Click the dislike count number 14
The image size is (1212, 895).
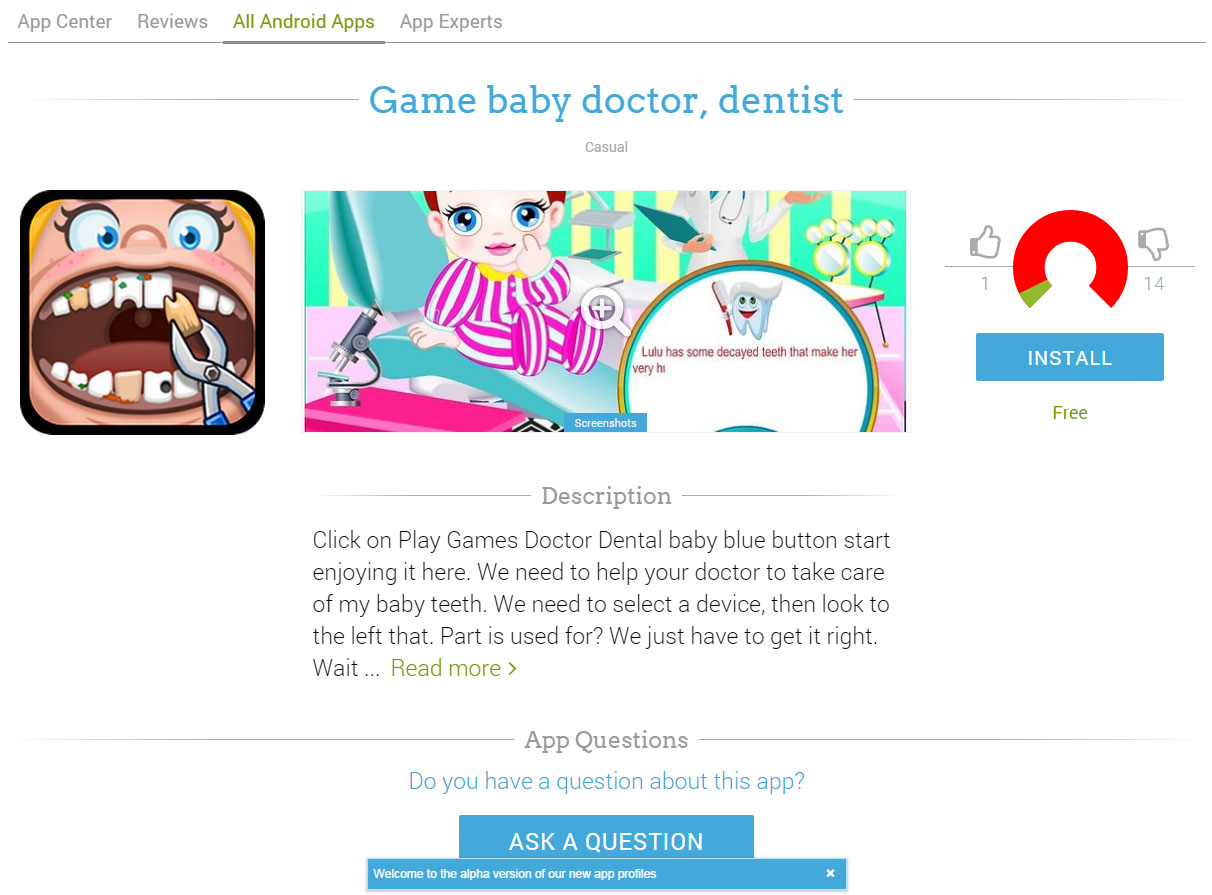point(1154,284)
